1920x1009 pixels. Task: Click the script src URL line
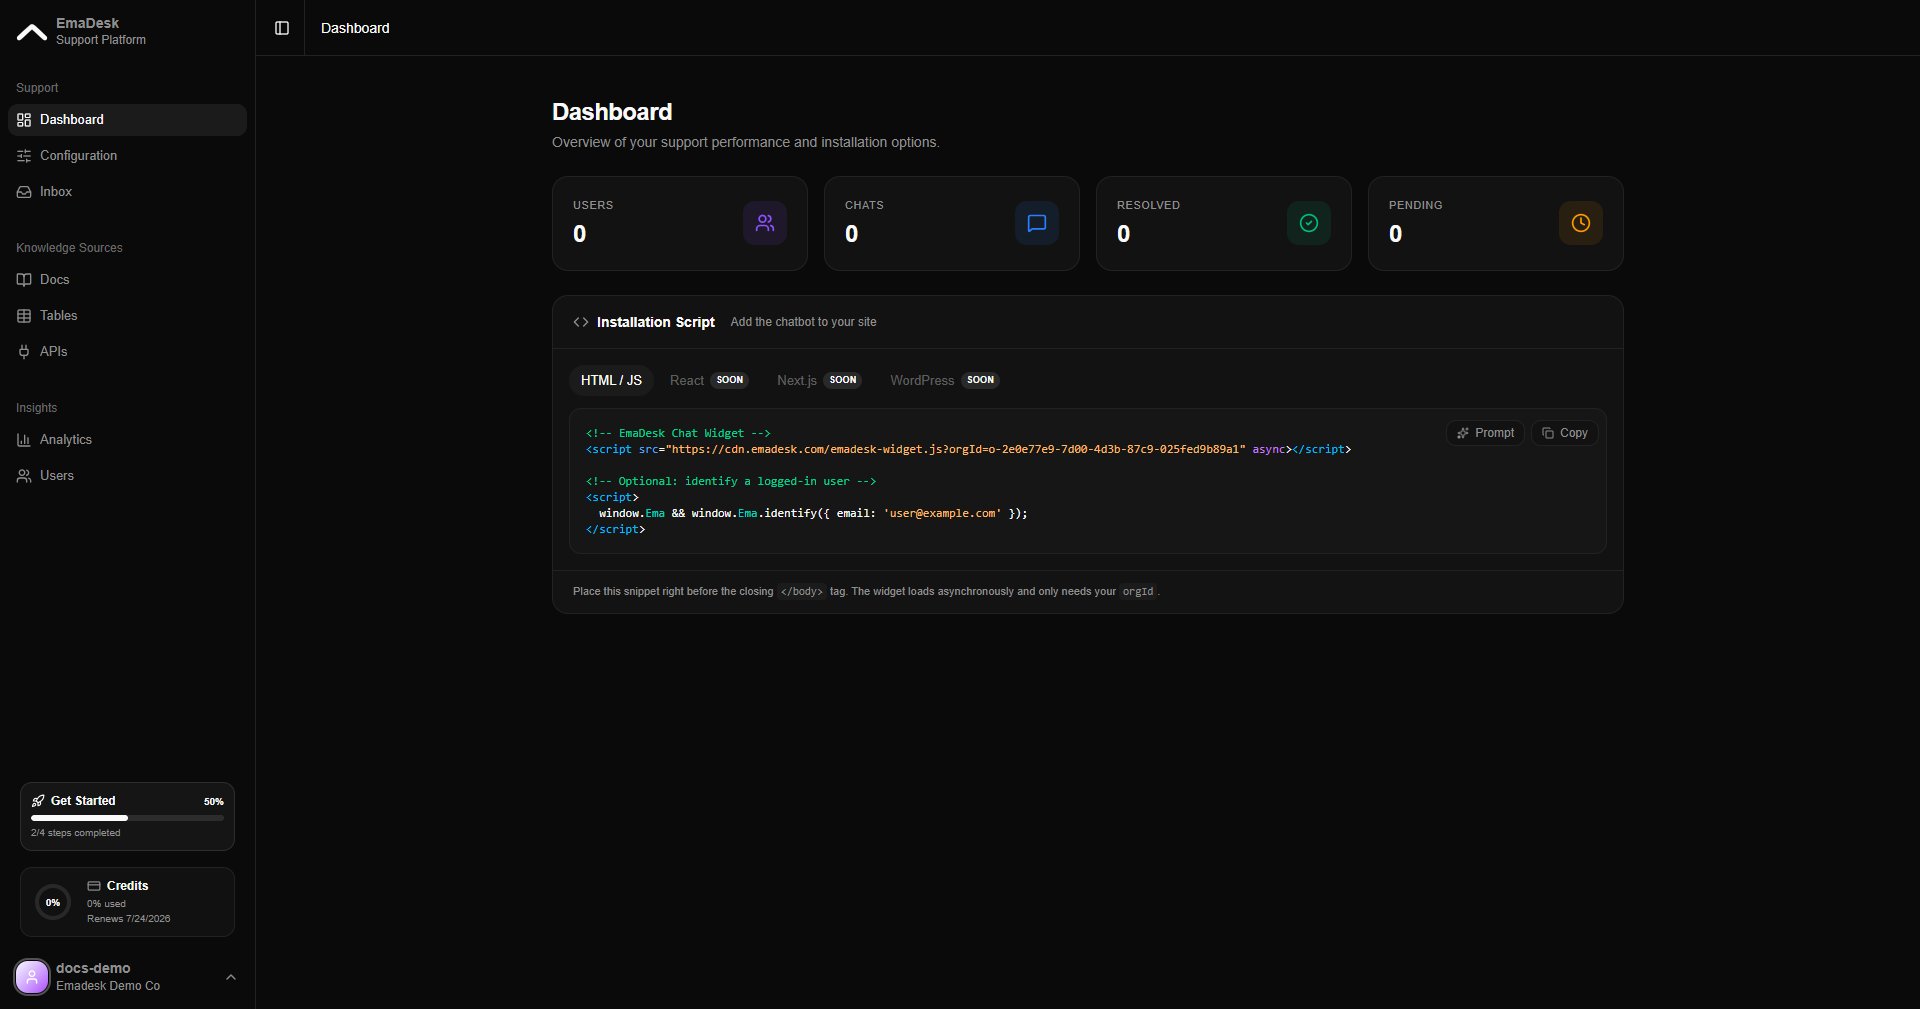968,449
